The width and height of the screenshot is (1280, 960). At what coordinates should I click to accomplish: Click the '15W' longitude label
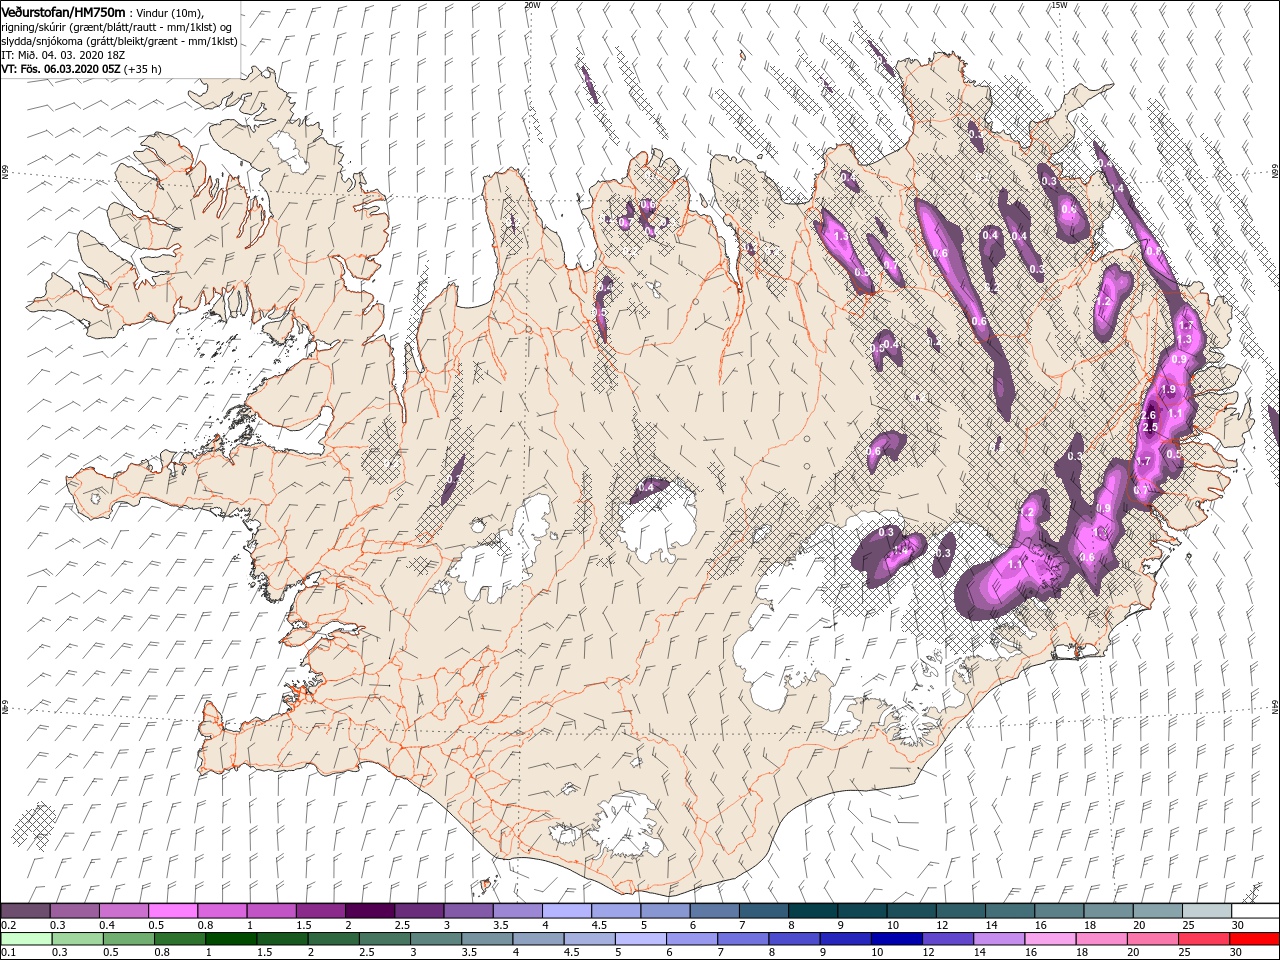click(x=1059, y=5)
